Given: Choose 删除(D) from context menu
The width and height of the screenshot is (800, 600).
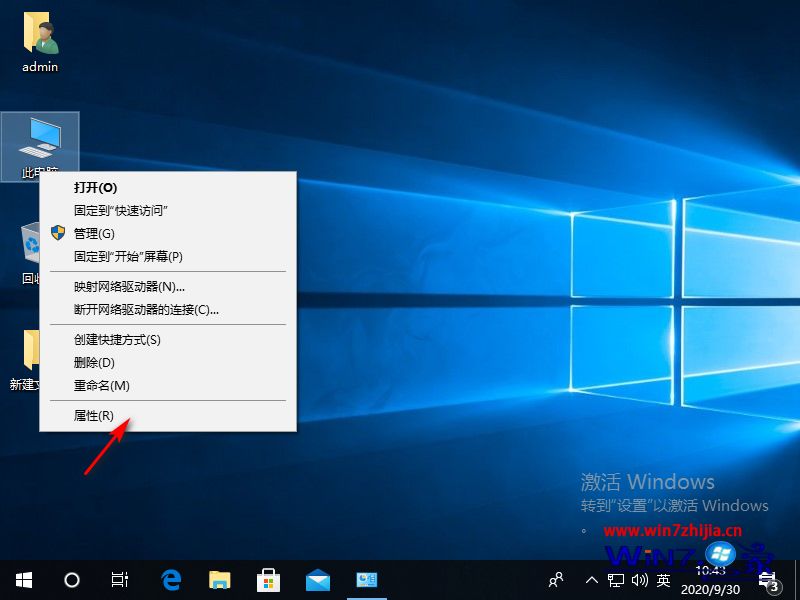Looking at the screenshot, I should pyautogui.click(x=168, y=362).
